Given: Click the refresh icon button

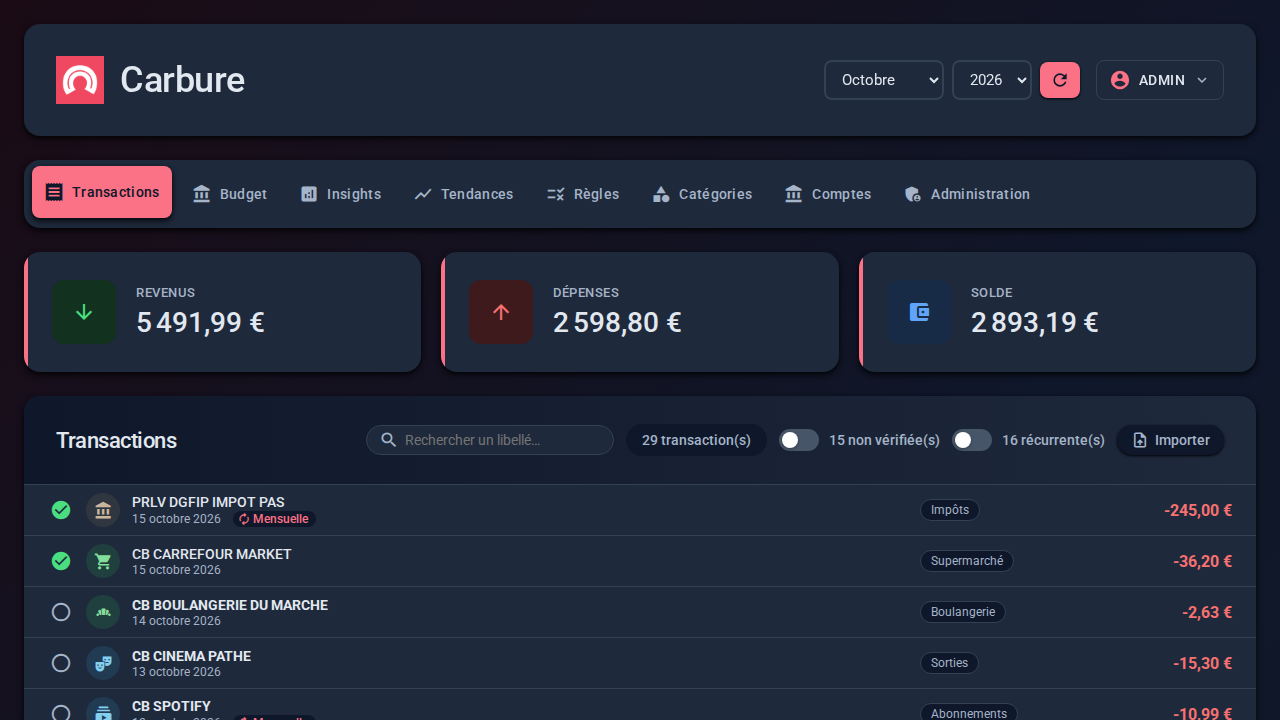Looking at the screenshot, I should [1060, 80].
